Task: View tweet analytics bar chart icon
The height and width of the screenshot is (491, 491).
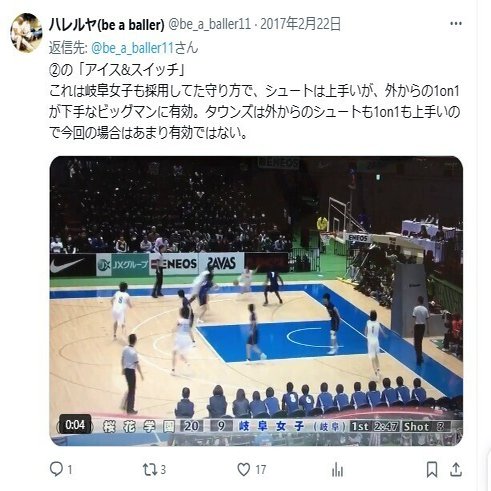Action: [x=337, y=470]
